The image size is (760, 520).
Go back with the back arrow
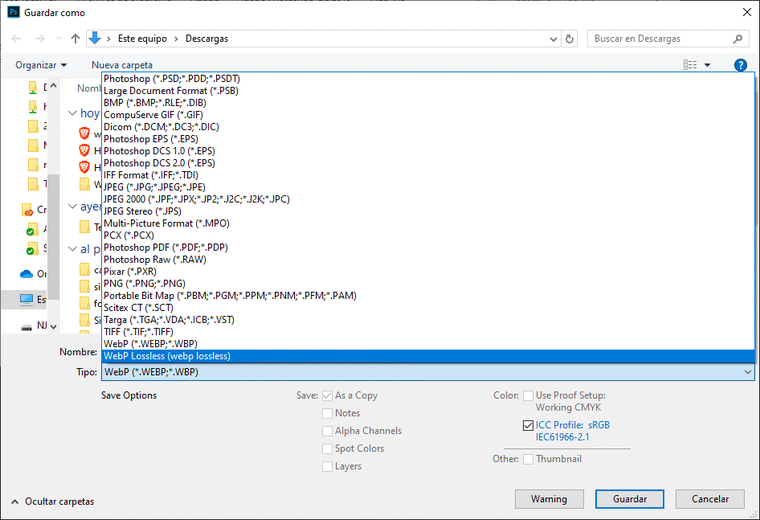click(16, 39)
